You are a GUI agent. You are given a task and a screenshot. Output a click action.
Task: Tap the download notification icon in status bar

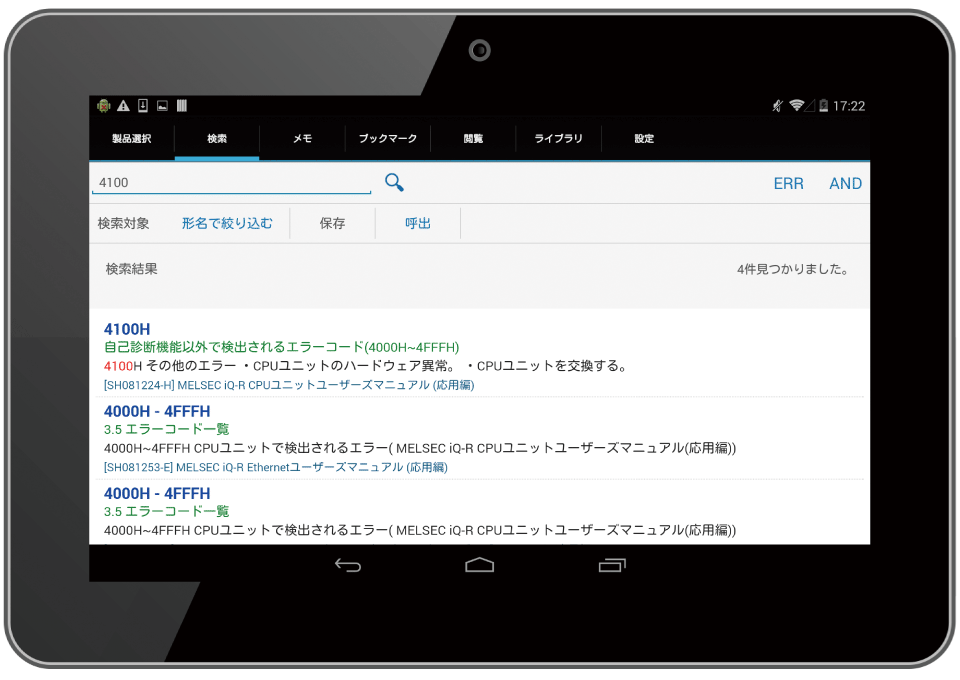pos(143,106)
